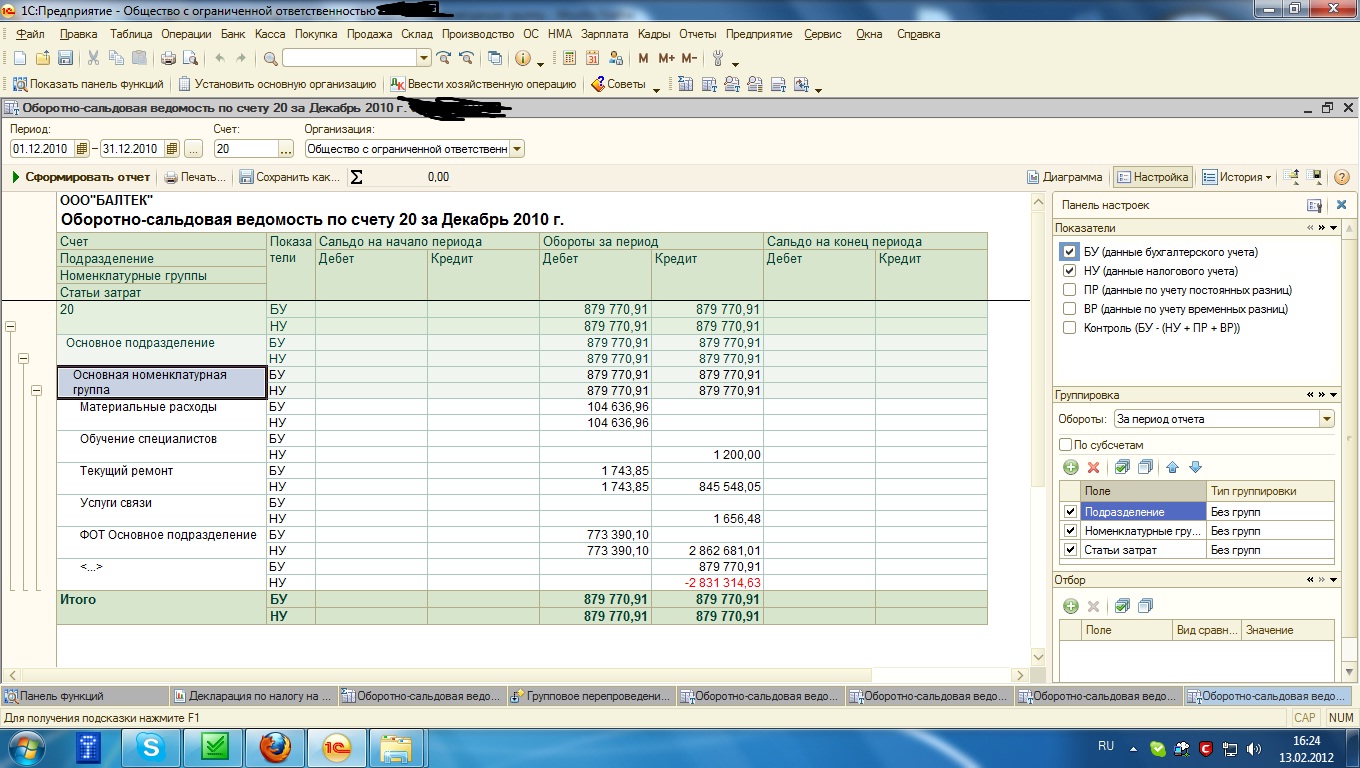Toggle the По субсчетам checkbox
This screenshot has width=1360, height=768.
click(1065, 445)
